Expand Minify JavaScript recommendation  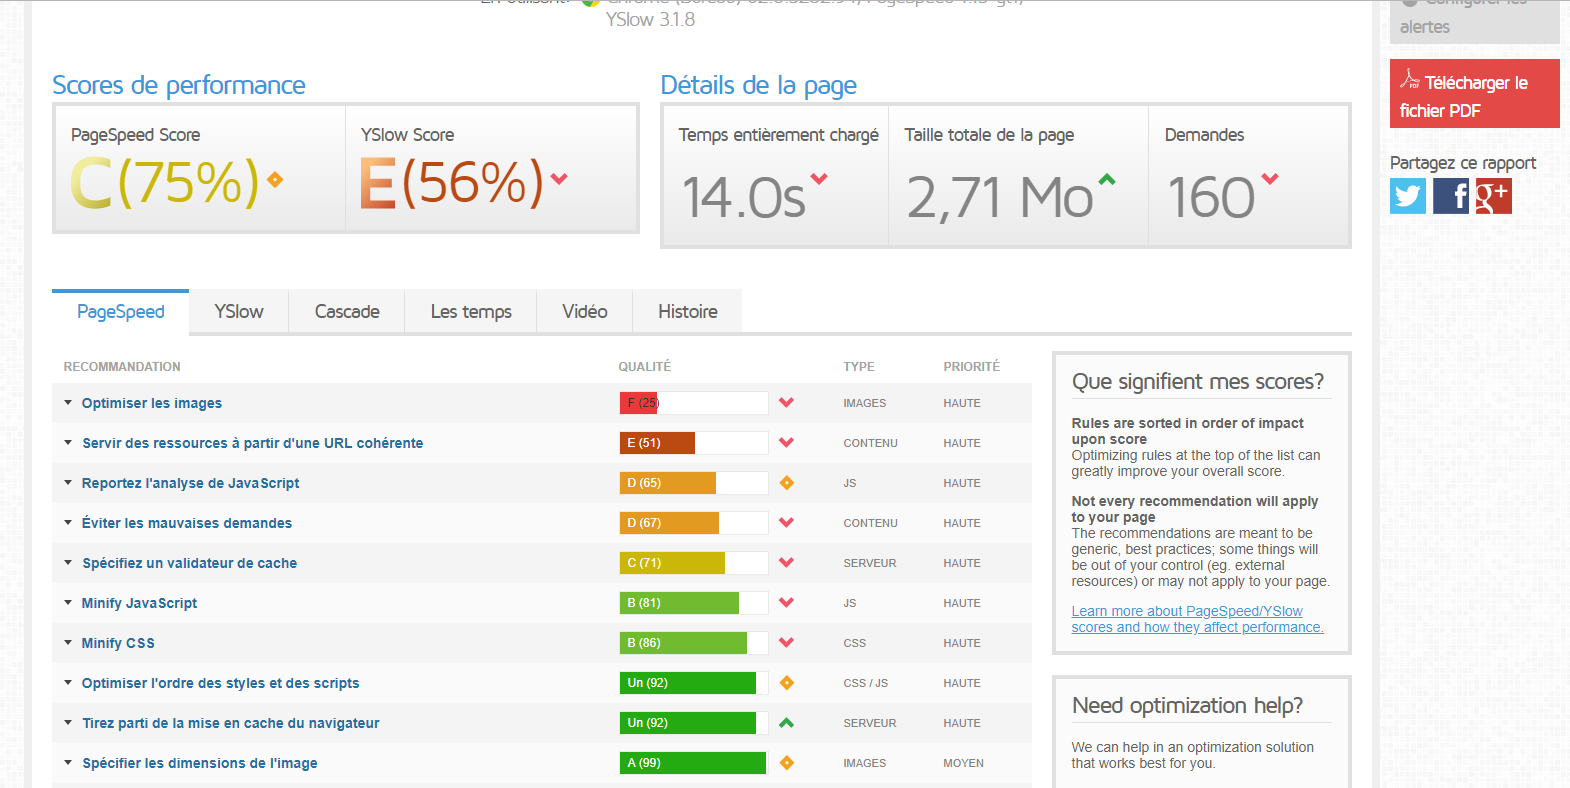coord(68,603)
